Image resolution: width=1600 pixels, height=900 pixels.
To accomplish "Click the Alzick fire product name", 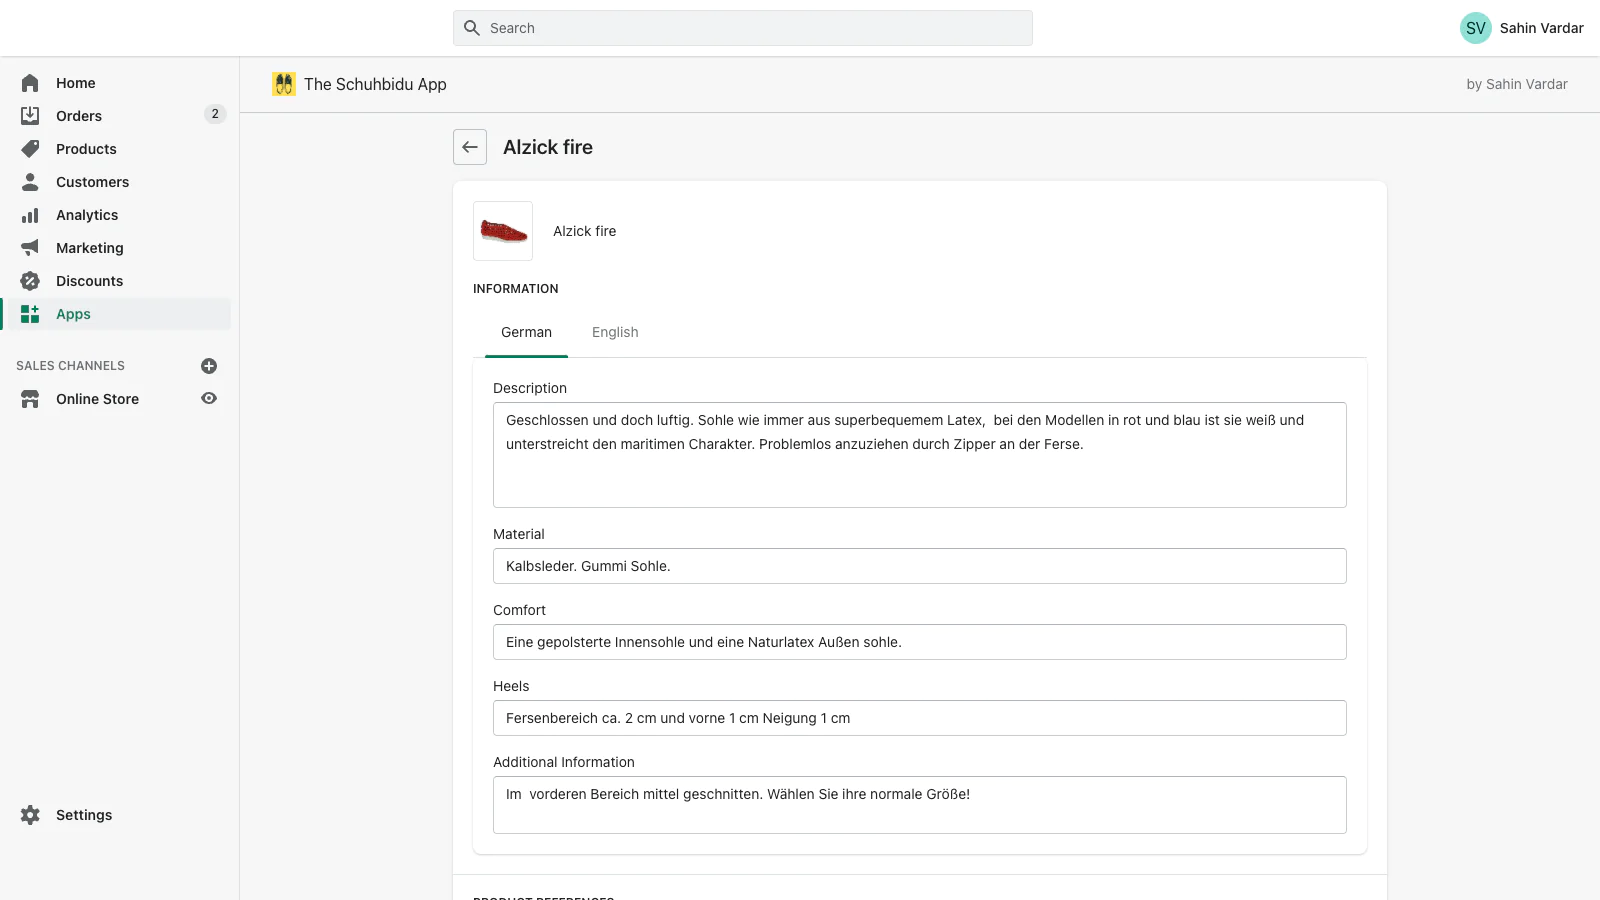I will pyautogui.click(x=585, y=231).
